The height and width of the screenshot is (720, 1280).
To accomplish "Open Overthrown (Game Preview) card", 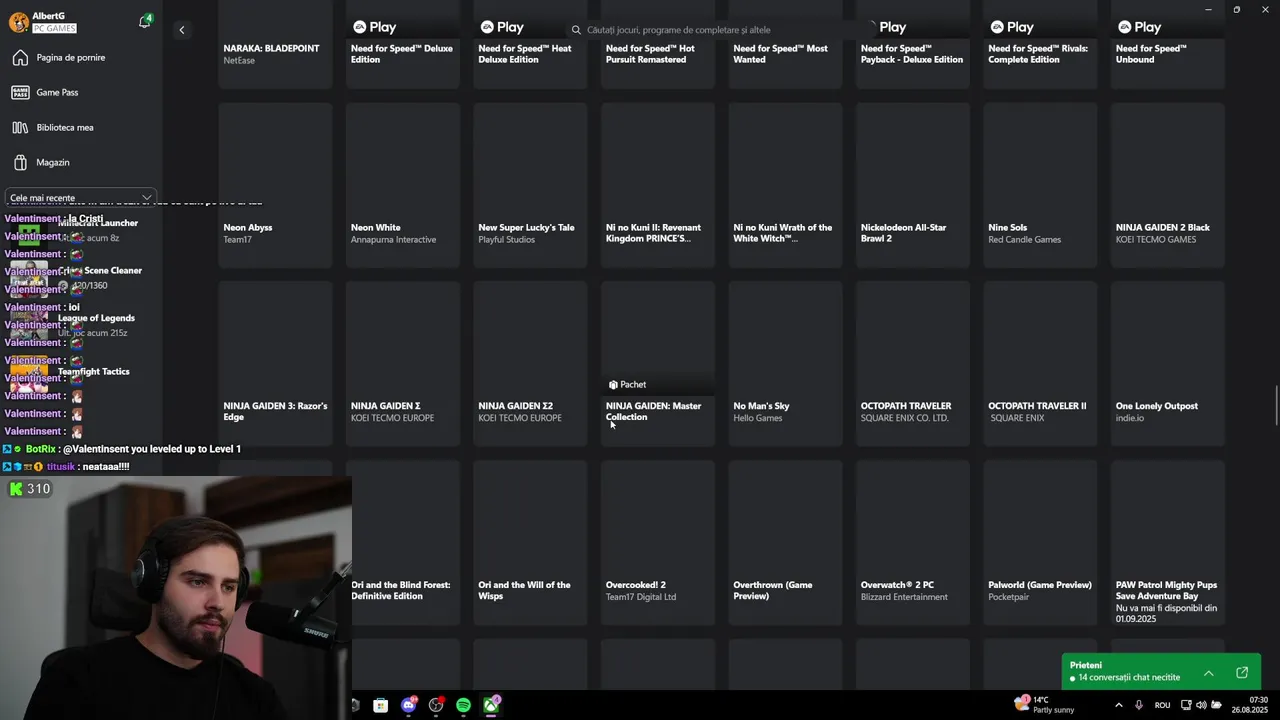I will click(x=785, y=543).
